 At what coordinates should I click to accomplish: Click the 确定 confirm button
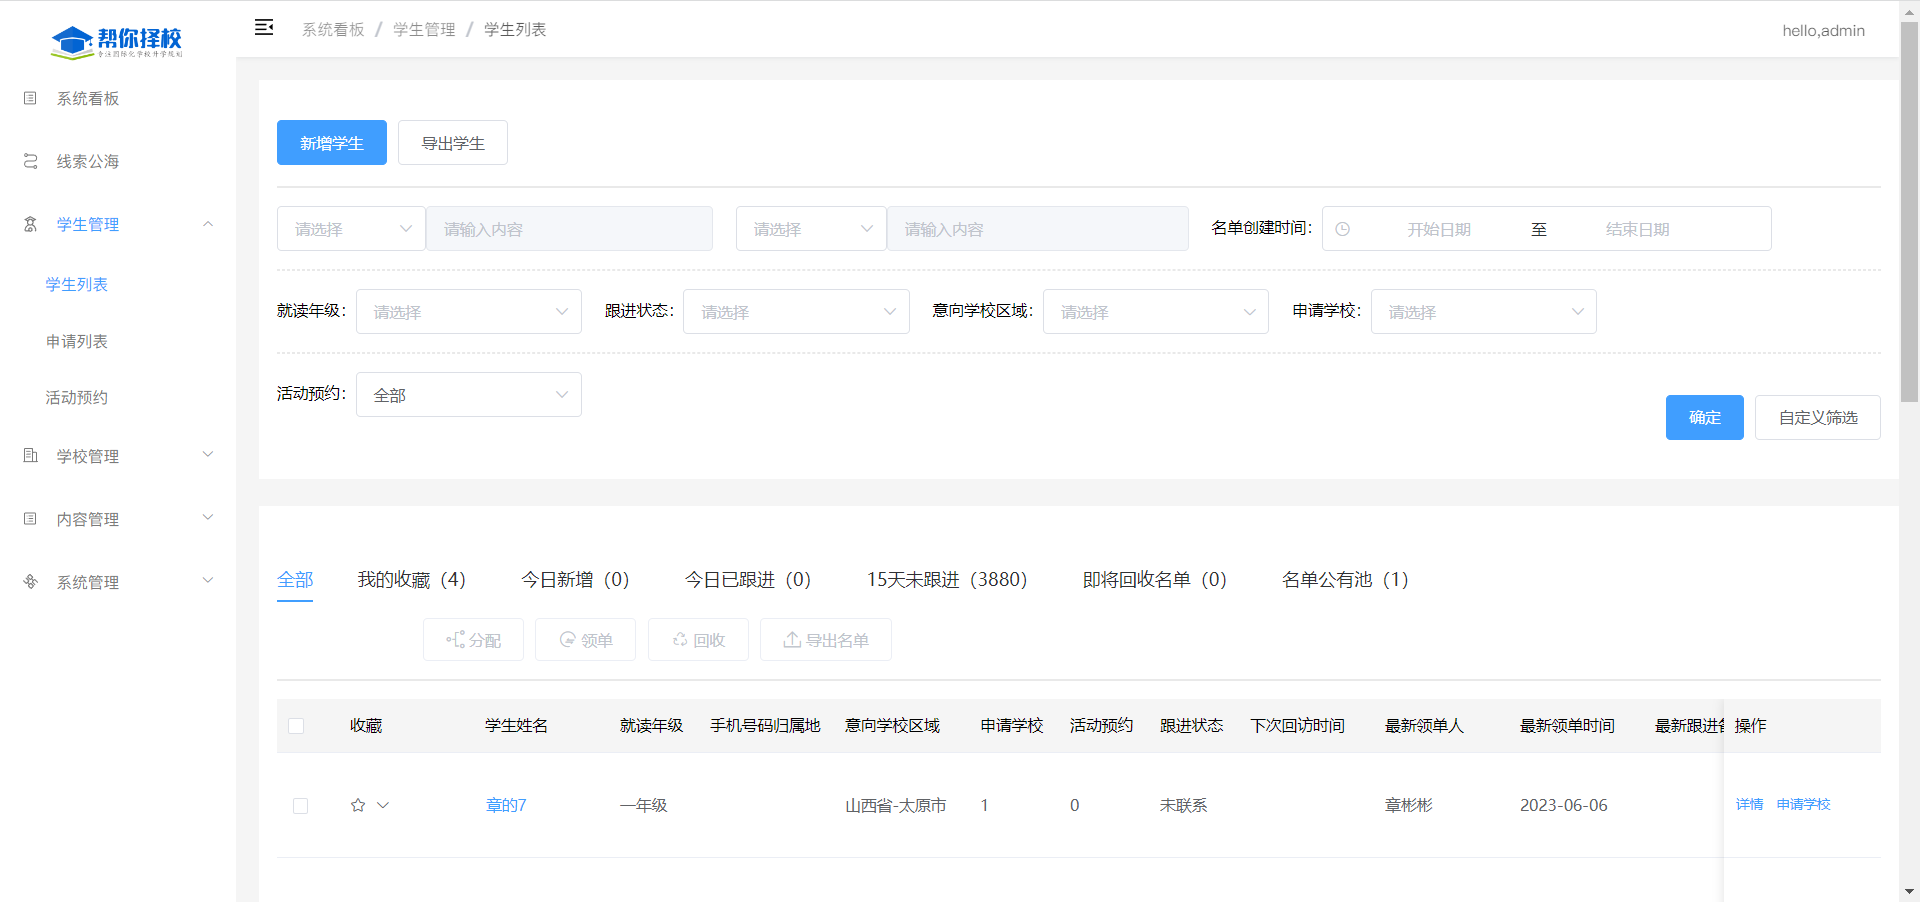click(1705, 417)
